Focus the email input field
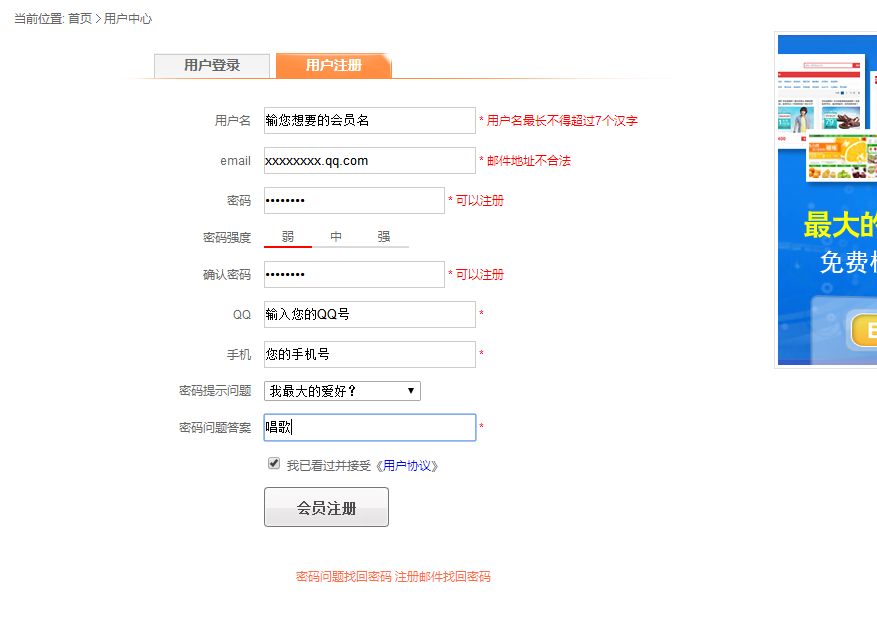The image size is (877, 617). coord(370,161)
